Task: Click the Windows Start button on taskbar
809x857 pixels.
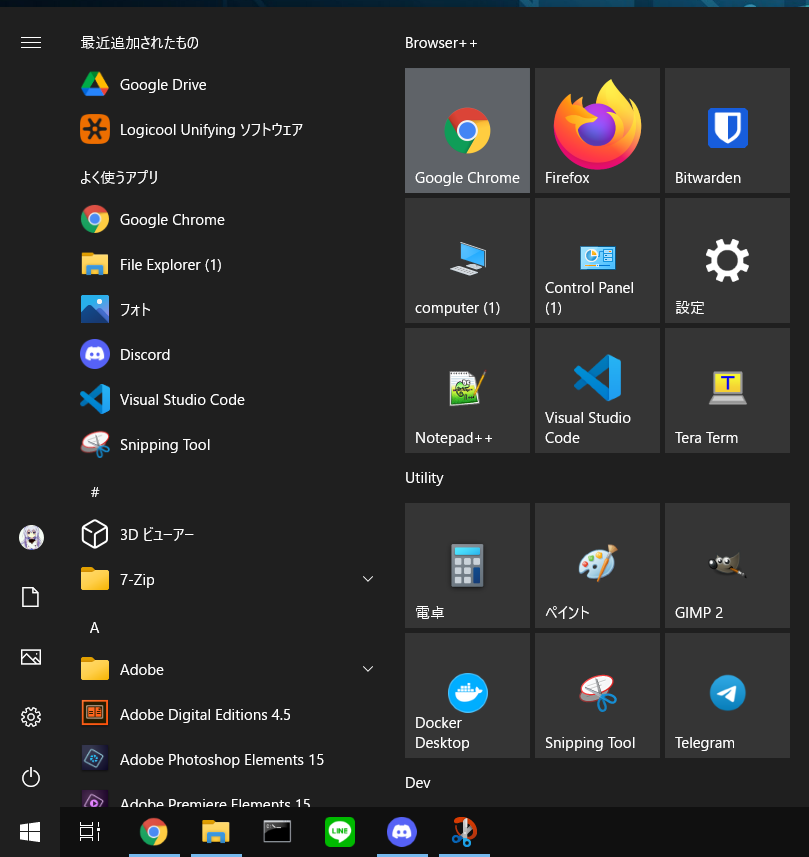Action: (x=30, y=832)
